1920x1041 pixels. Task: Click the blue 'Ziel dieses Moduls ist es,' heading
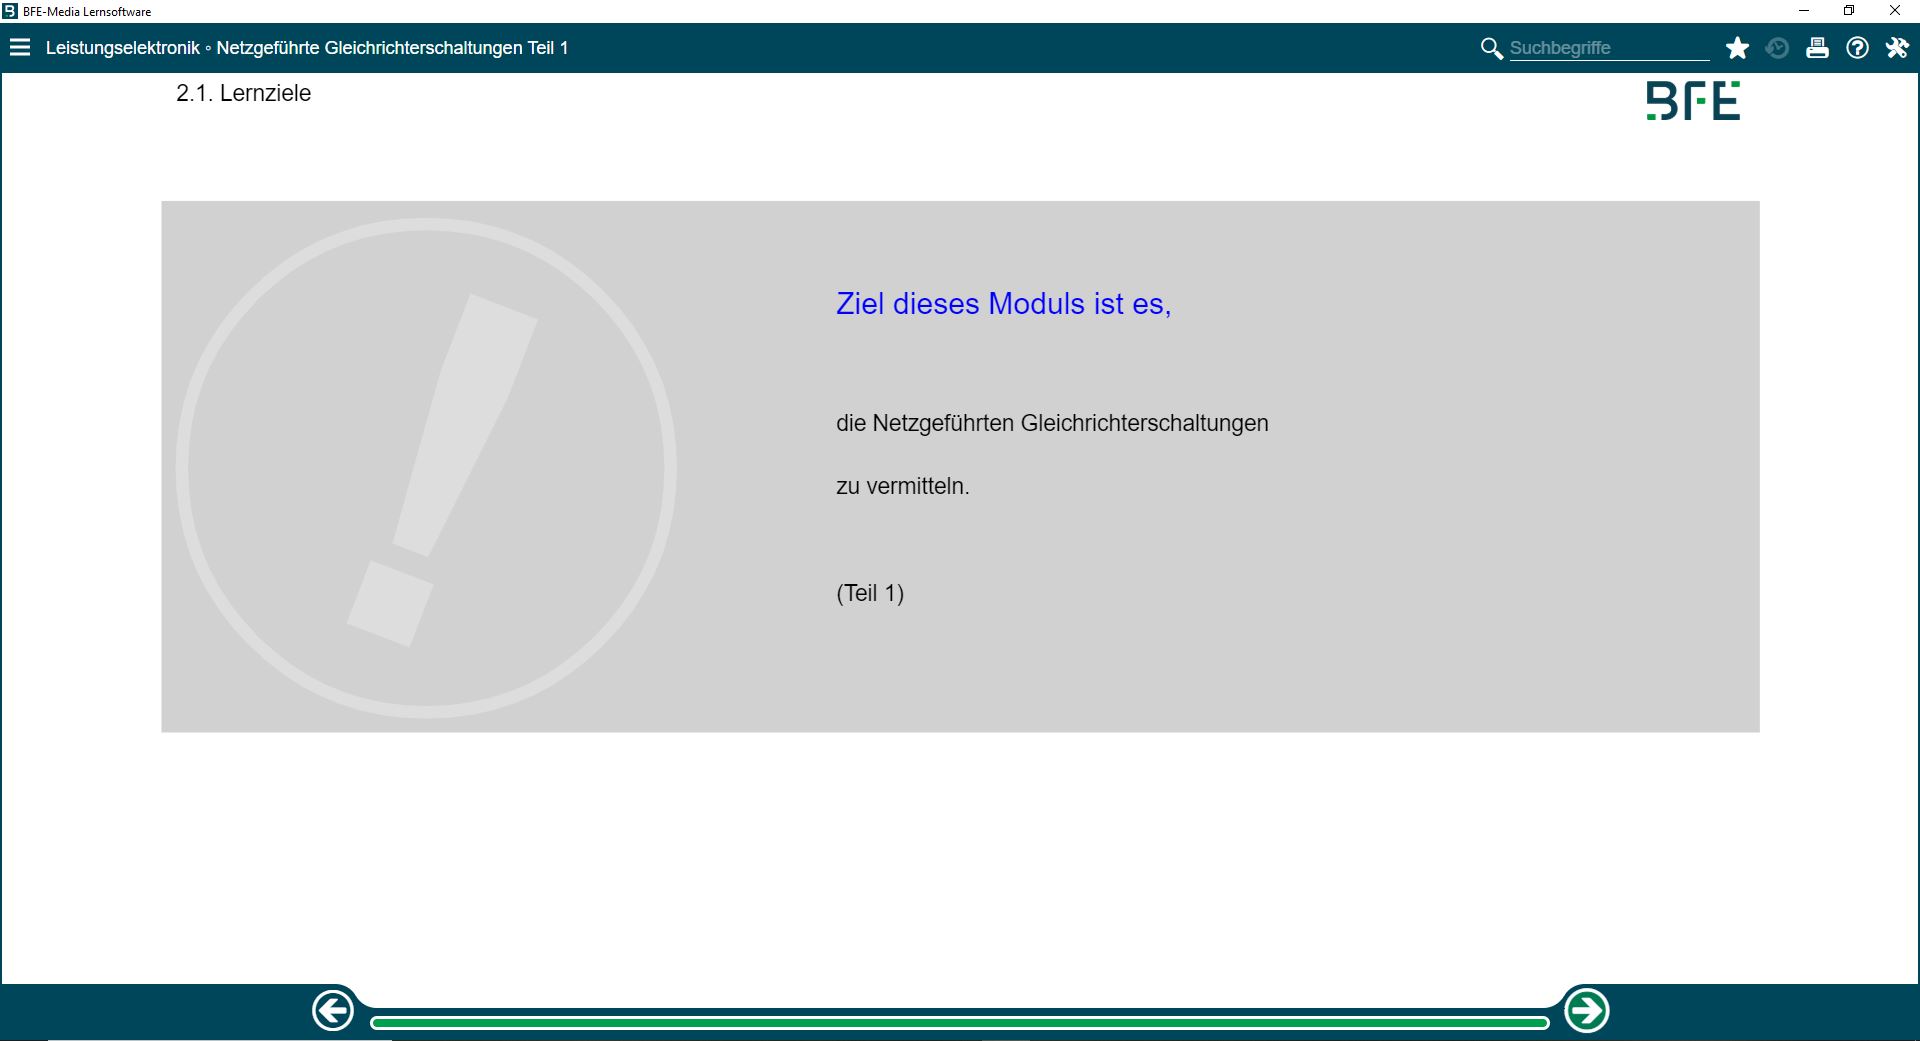(1003, 304)
